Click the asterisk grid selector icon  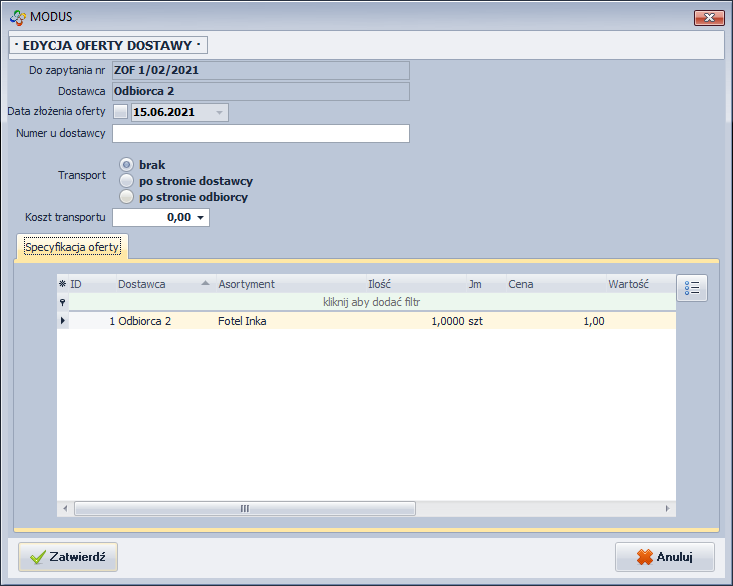pos(62,285)
